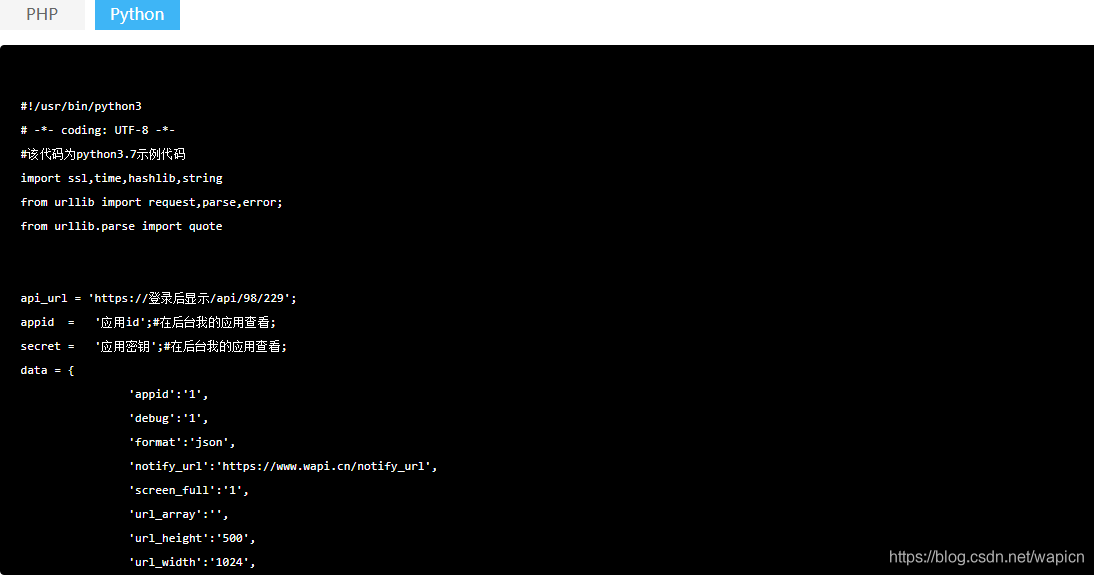Click the python3 shebang line

[81, 106]
